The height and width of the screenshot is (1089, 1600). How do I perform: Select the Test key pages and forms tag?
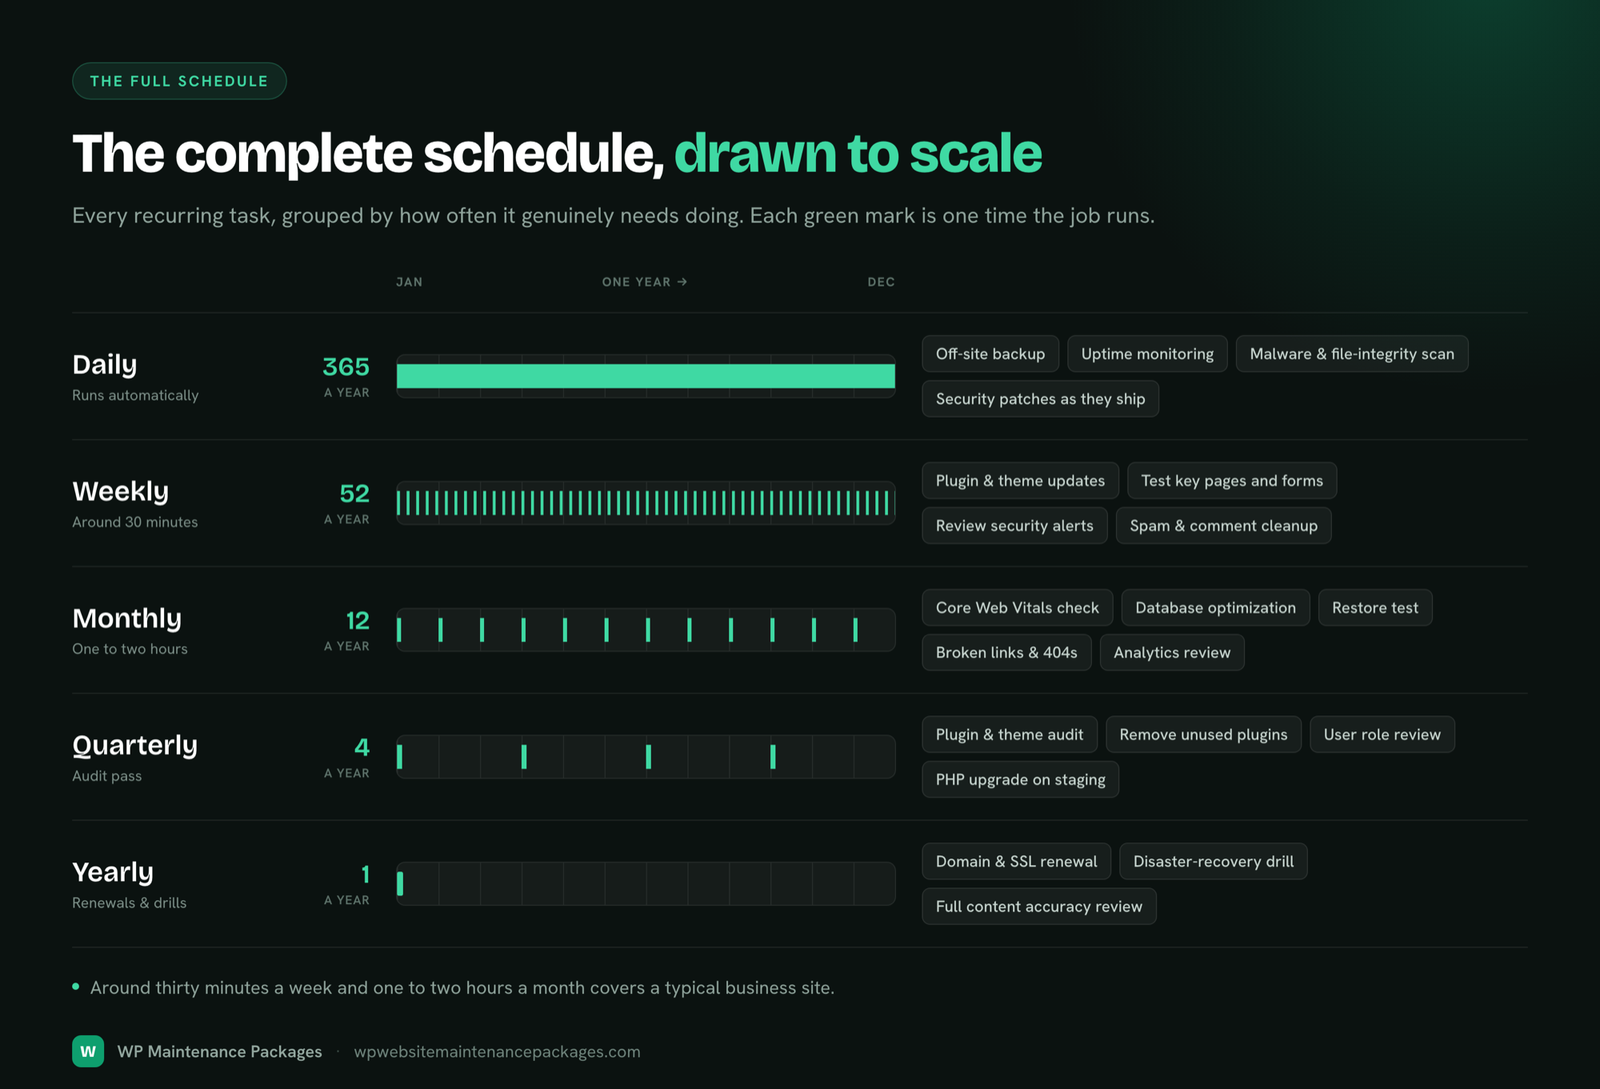pos(1232,481)
